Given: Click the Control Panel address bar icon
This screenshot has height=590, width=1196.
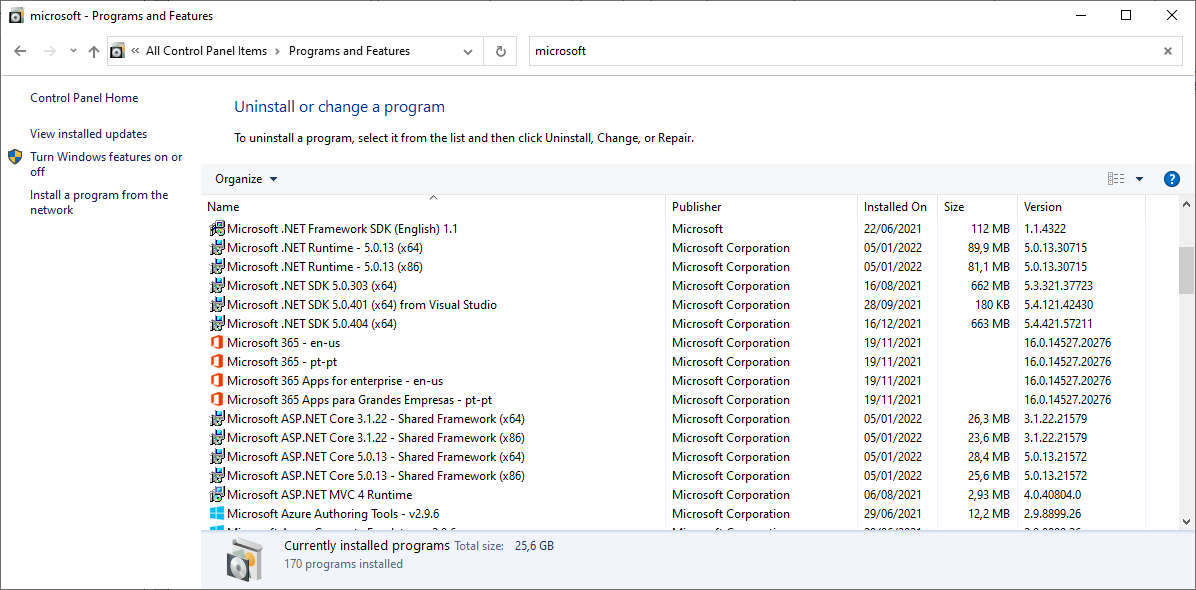Looking at the screenshot, I should click(x=117, y=51).
